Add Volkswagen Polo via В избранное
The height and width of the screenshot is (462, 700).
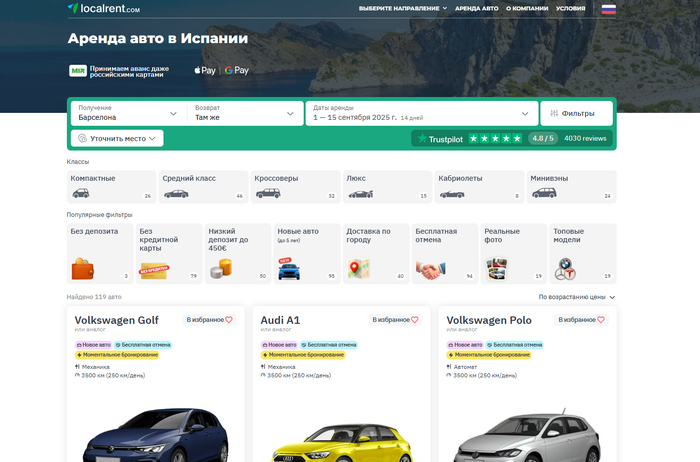[581, 320]
